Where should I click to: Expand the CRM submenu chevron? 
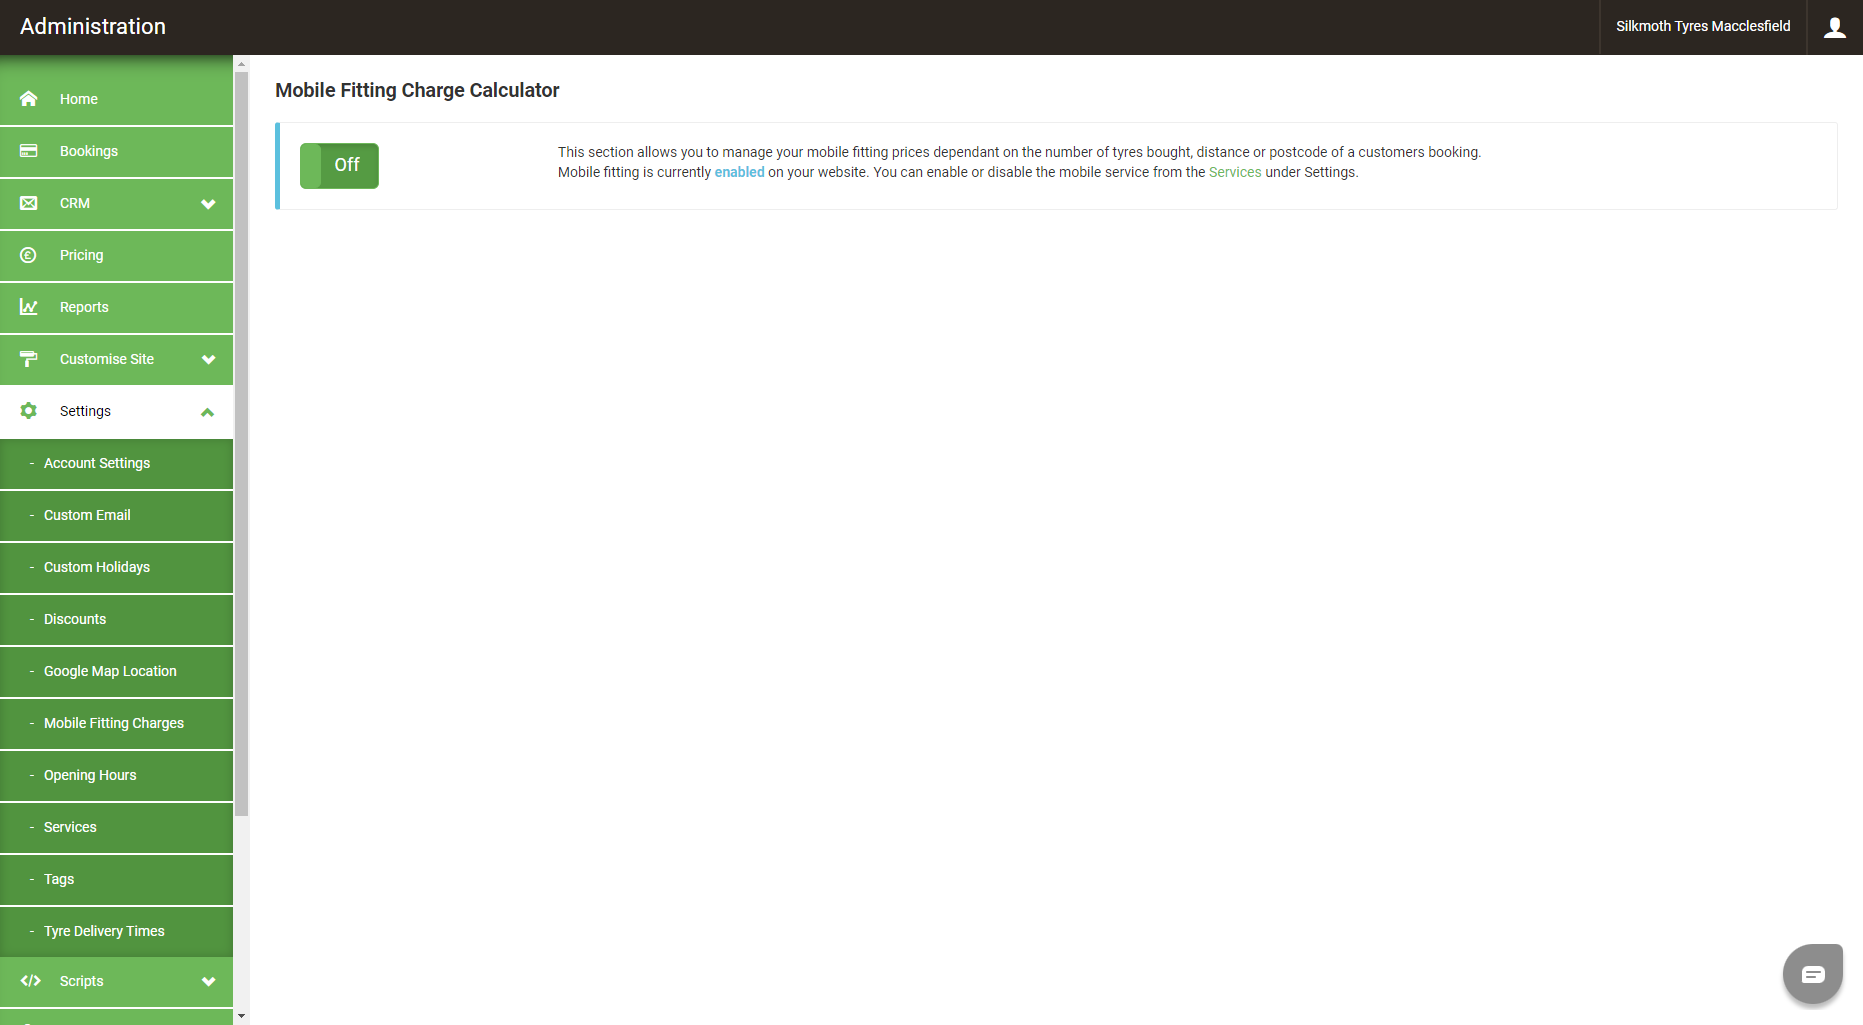pos(208,204)
